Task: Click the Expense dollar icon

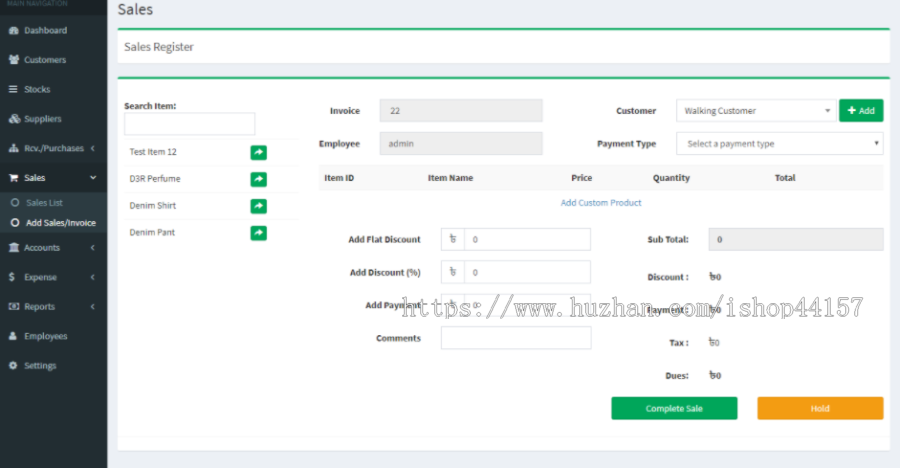Action: (x=12, y=277)
